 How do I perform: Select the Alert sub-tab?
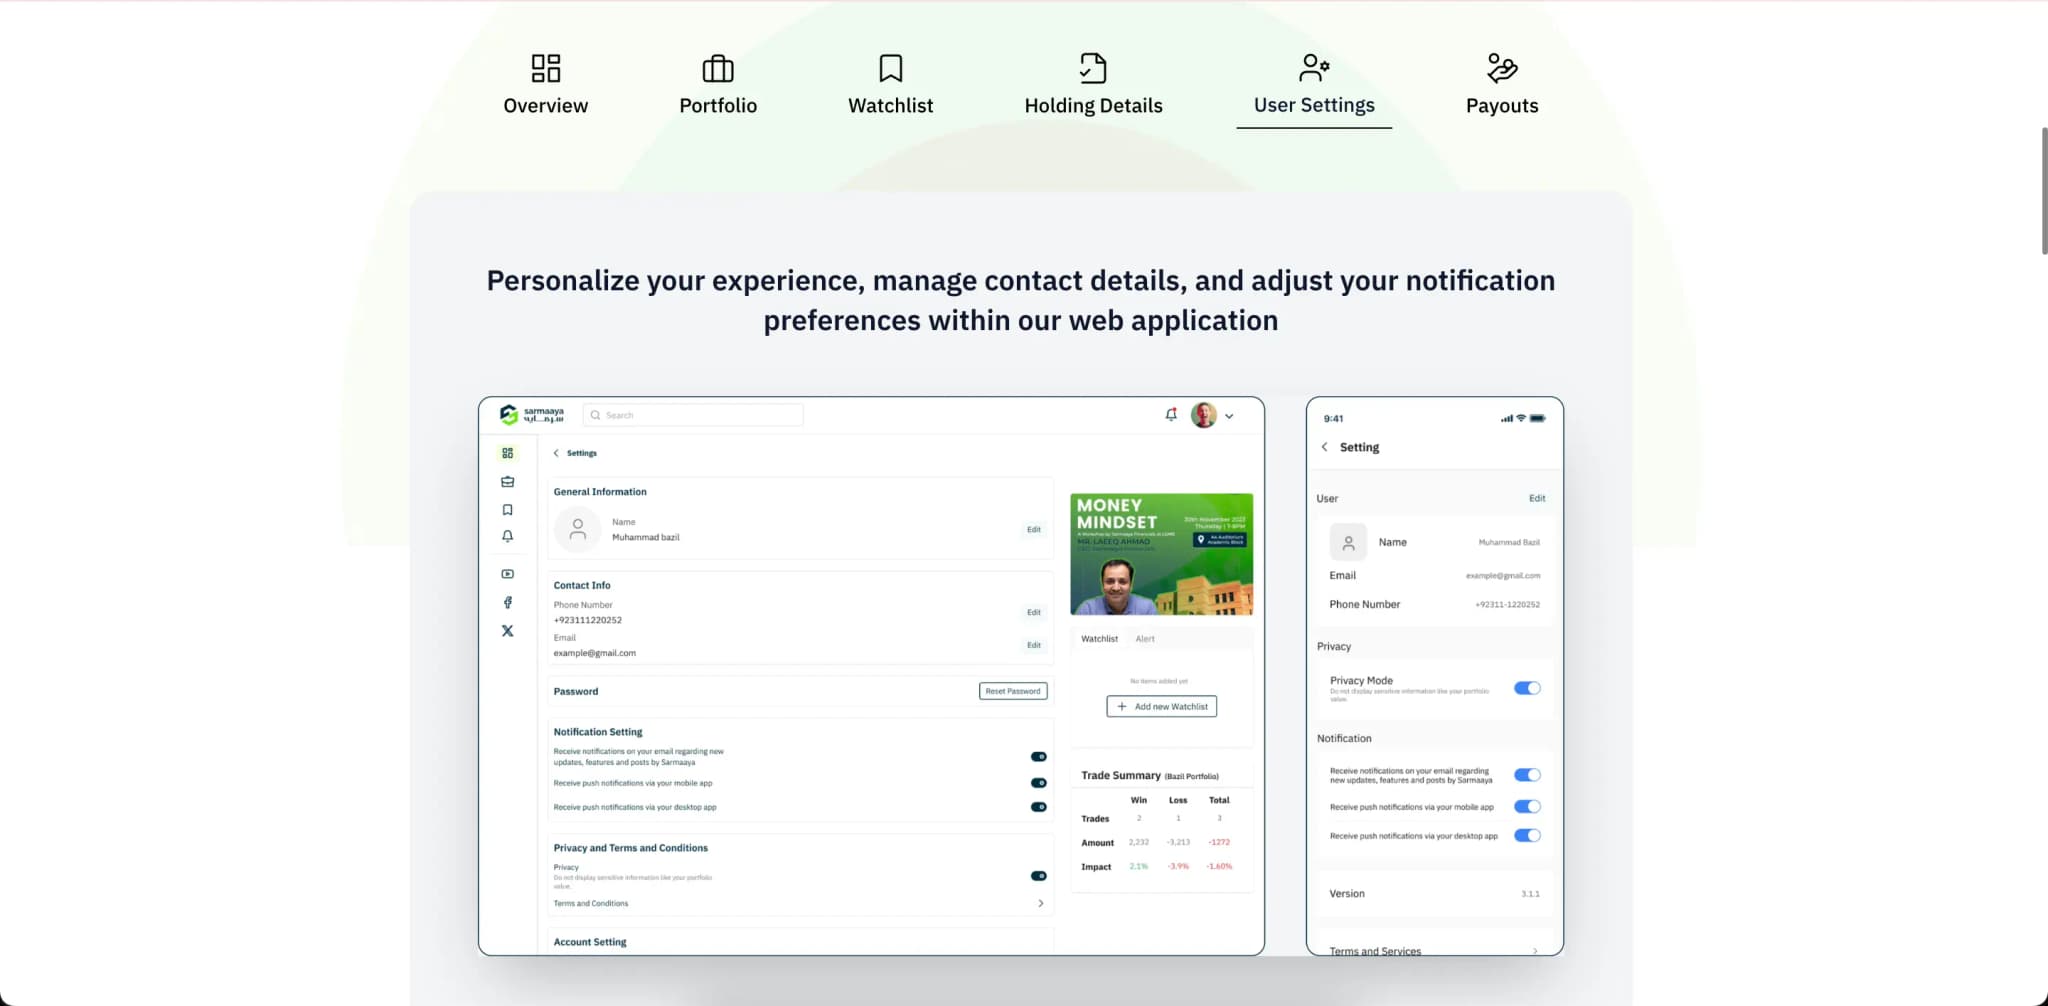(1145, 639)
